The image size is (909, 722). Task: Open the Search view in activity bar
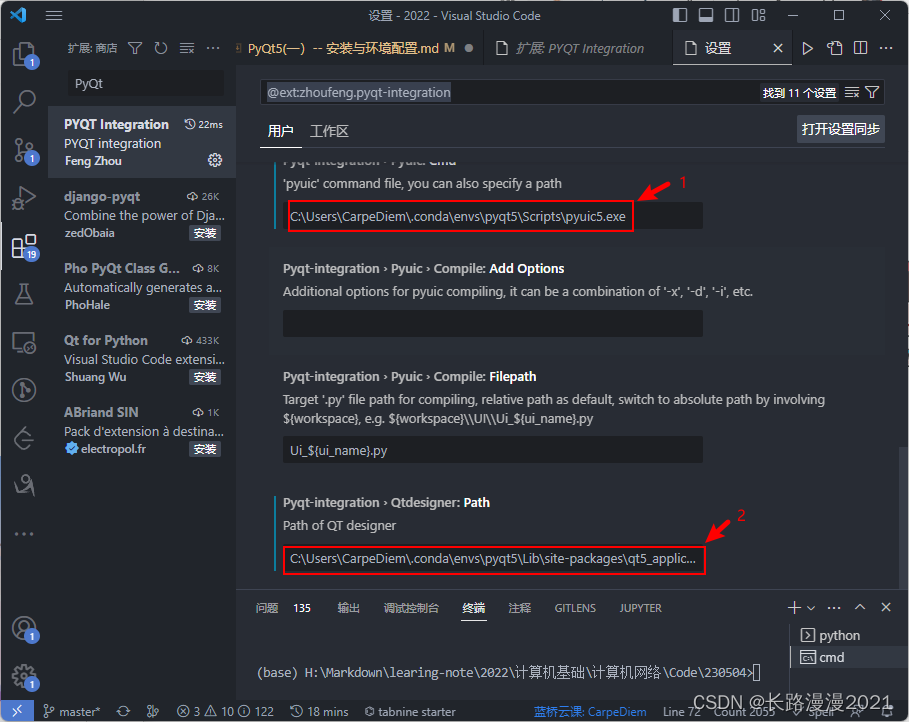coord(24,101)
